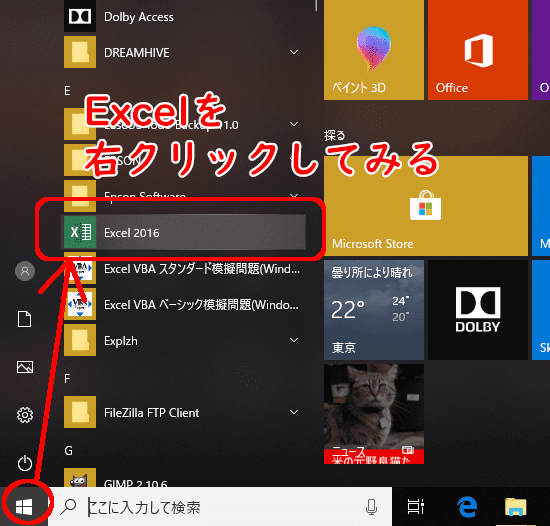The width and height of the screenshot is (550, 526).
Task: Click the letter G section header
Action: (x=68, y=450)
